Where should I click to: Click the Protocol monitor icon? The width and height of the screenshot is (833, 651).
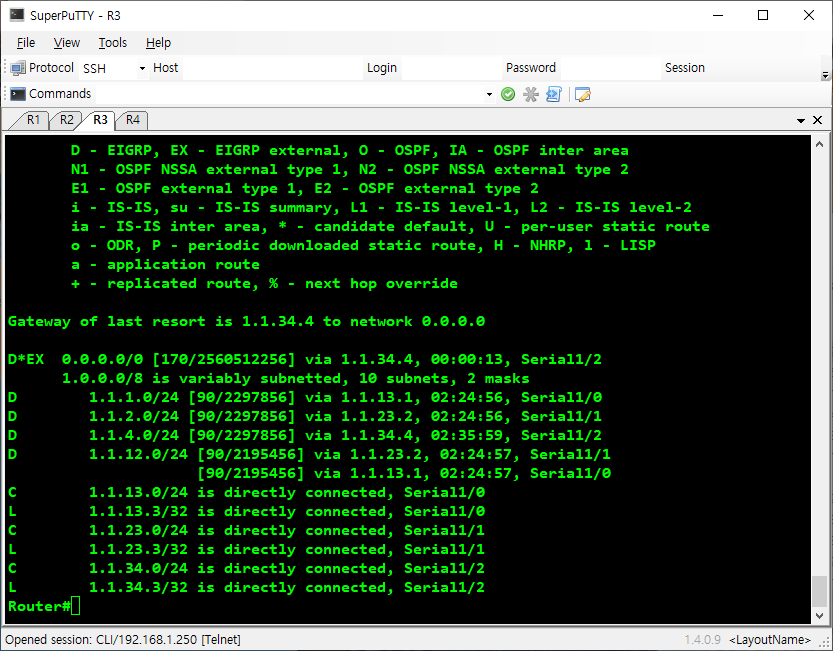pos(18,68)
